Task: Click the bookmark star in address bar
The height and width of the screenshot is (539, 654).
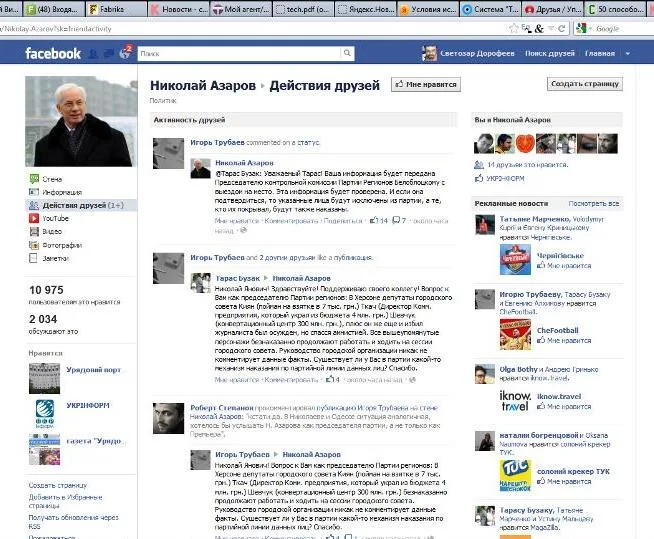Action: coord(513,28)
